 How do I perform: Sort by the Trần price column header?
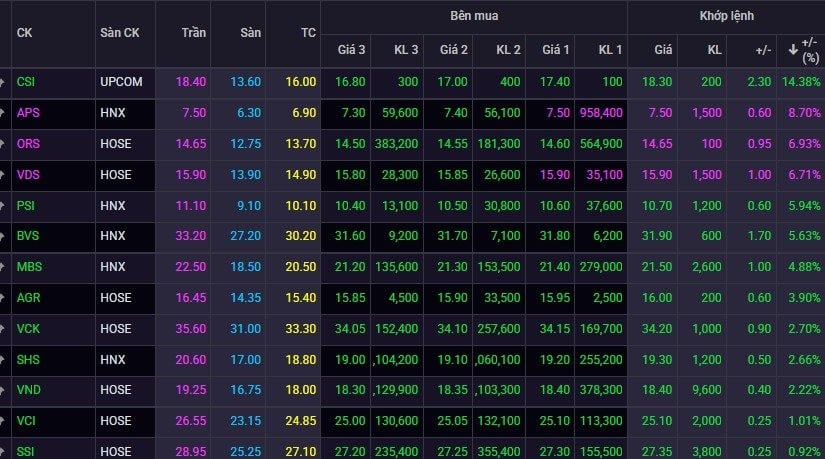tap(194, 33)
